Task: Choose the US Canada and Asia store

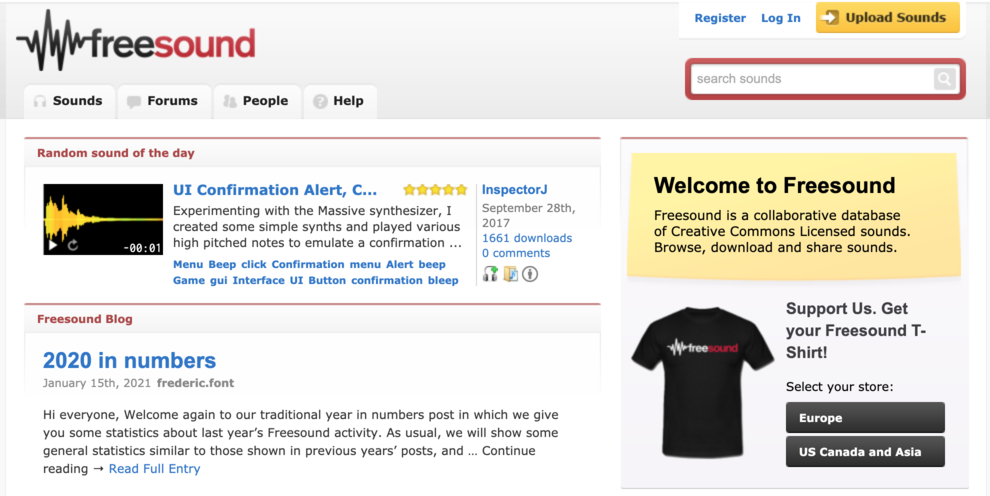Action: pyautogui.click(x=865, y=451)
